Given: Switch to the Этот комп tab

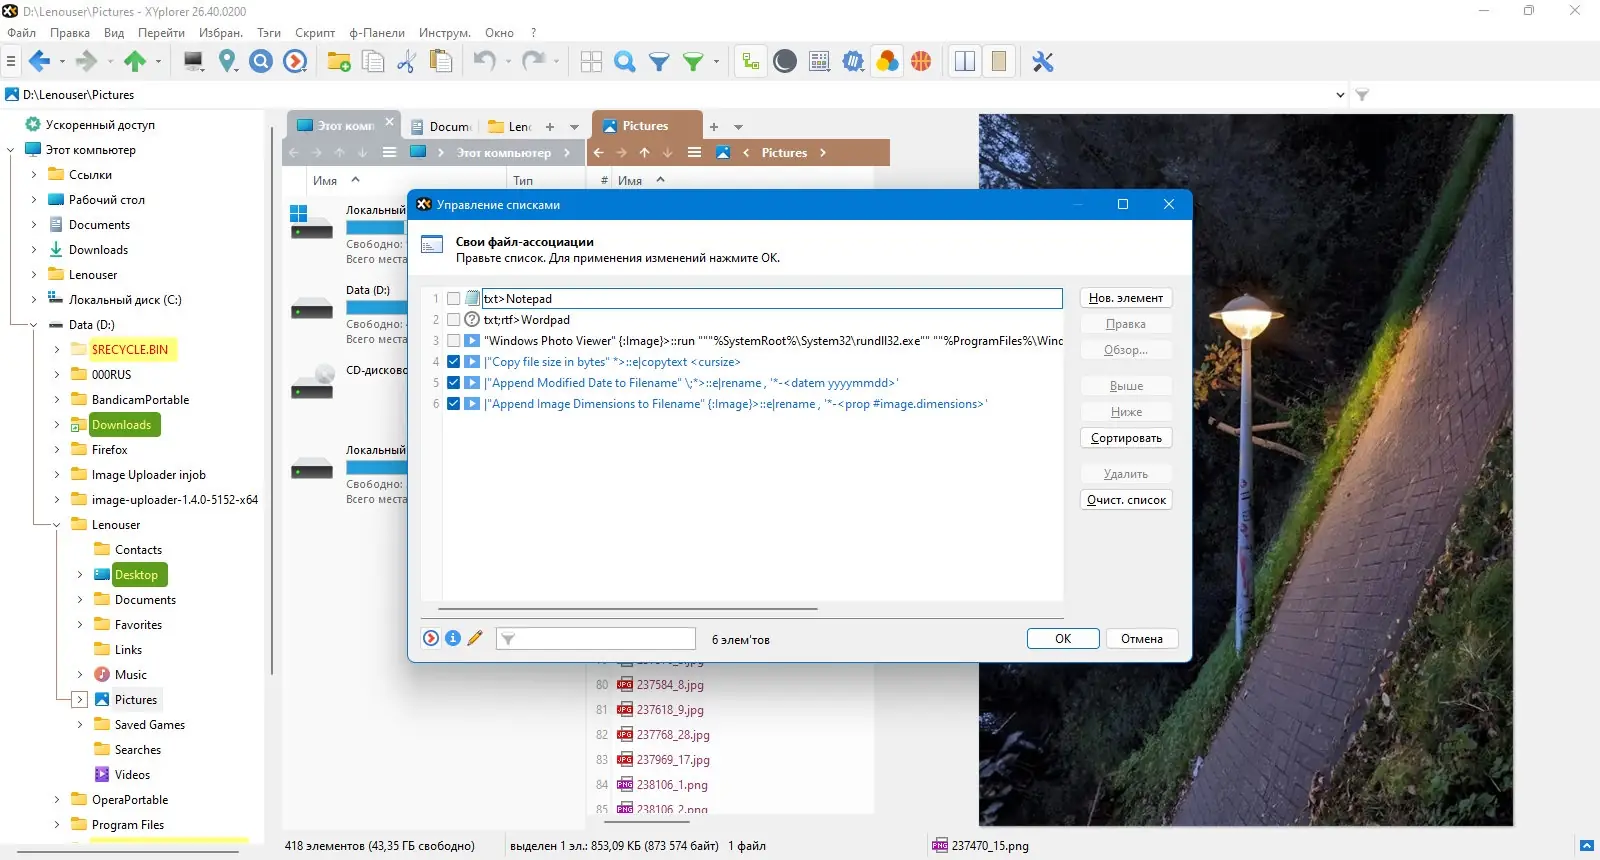Looking at the screenshot, I should [x=345, y=126].
